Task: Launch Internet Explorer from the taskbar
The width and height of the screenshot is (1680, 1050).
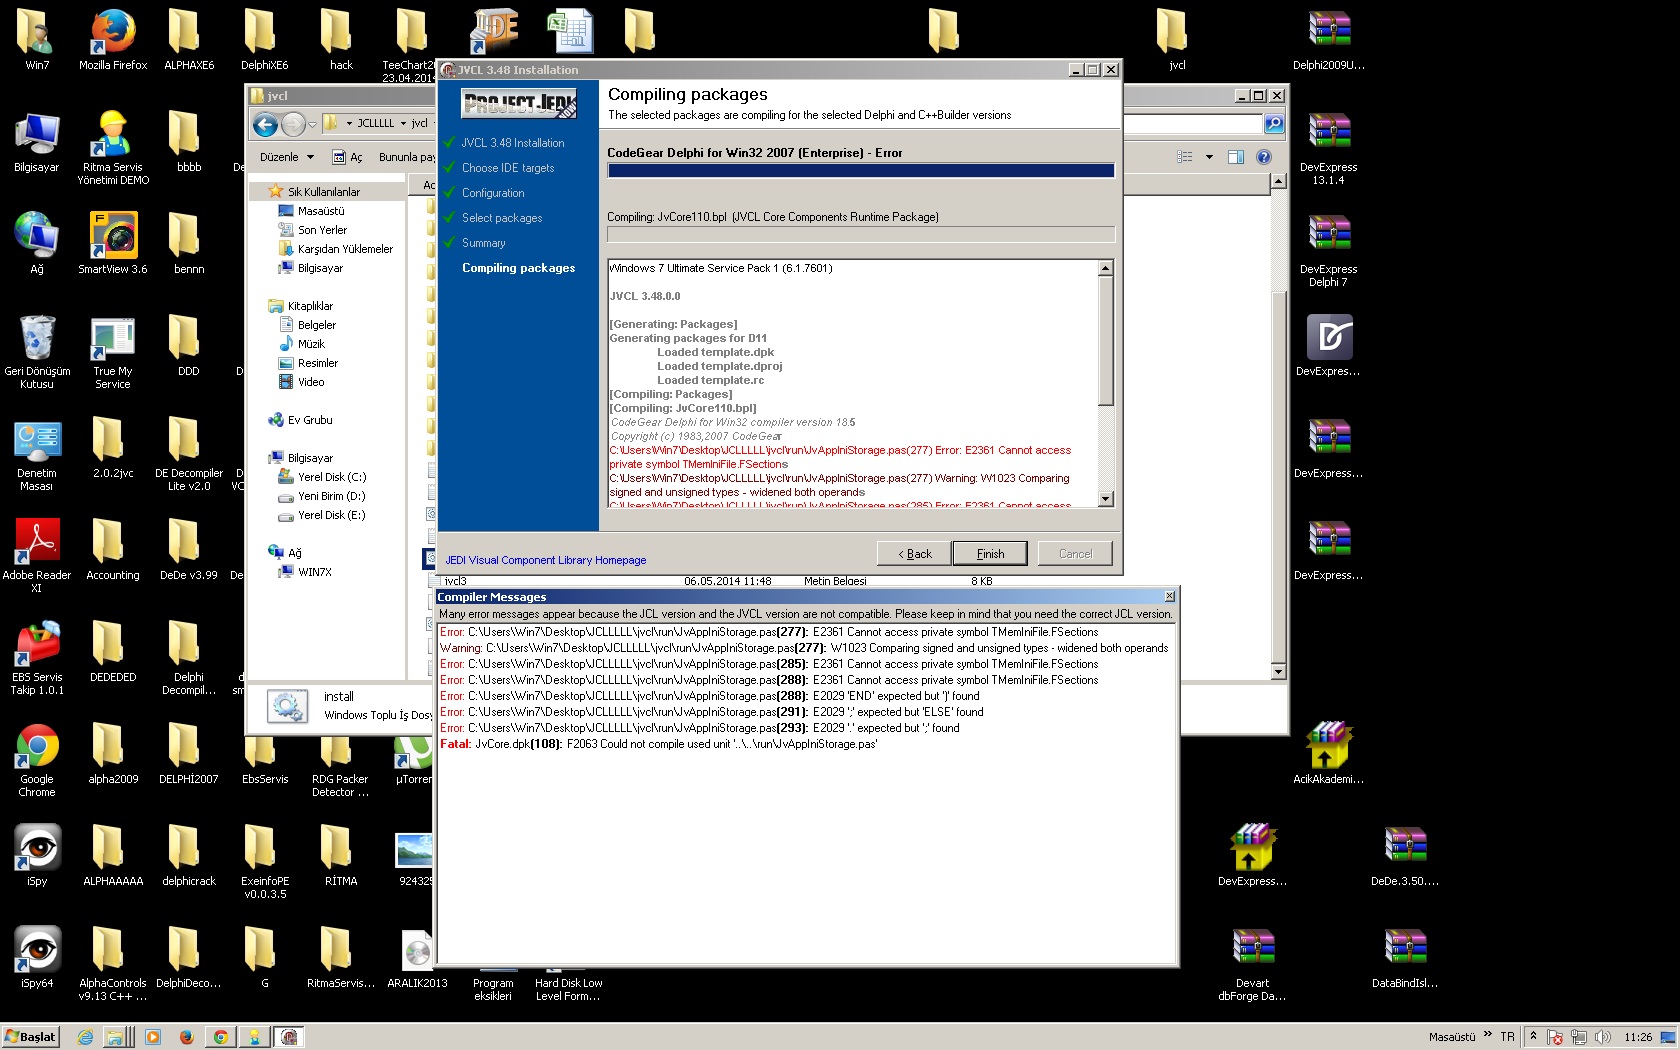Action: (85, 1037)
